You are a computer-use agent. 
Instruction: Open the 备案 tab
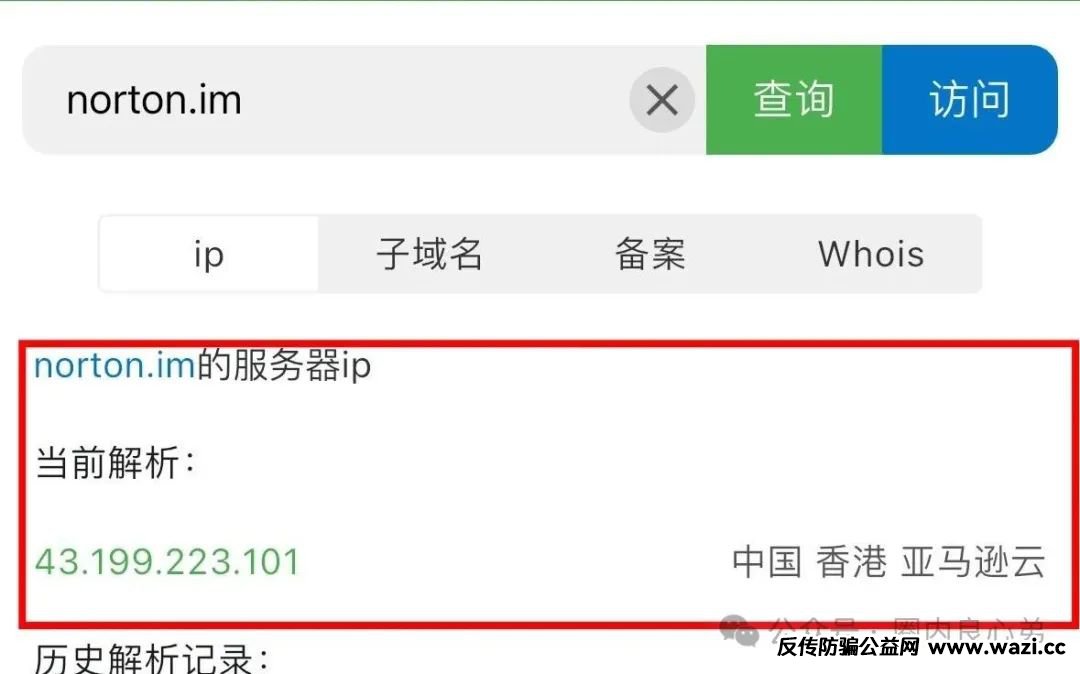(x=650, y=254)
